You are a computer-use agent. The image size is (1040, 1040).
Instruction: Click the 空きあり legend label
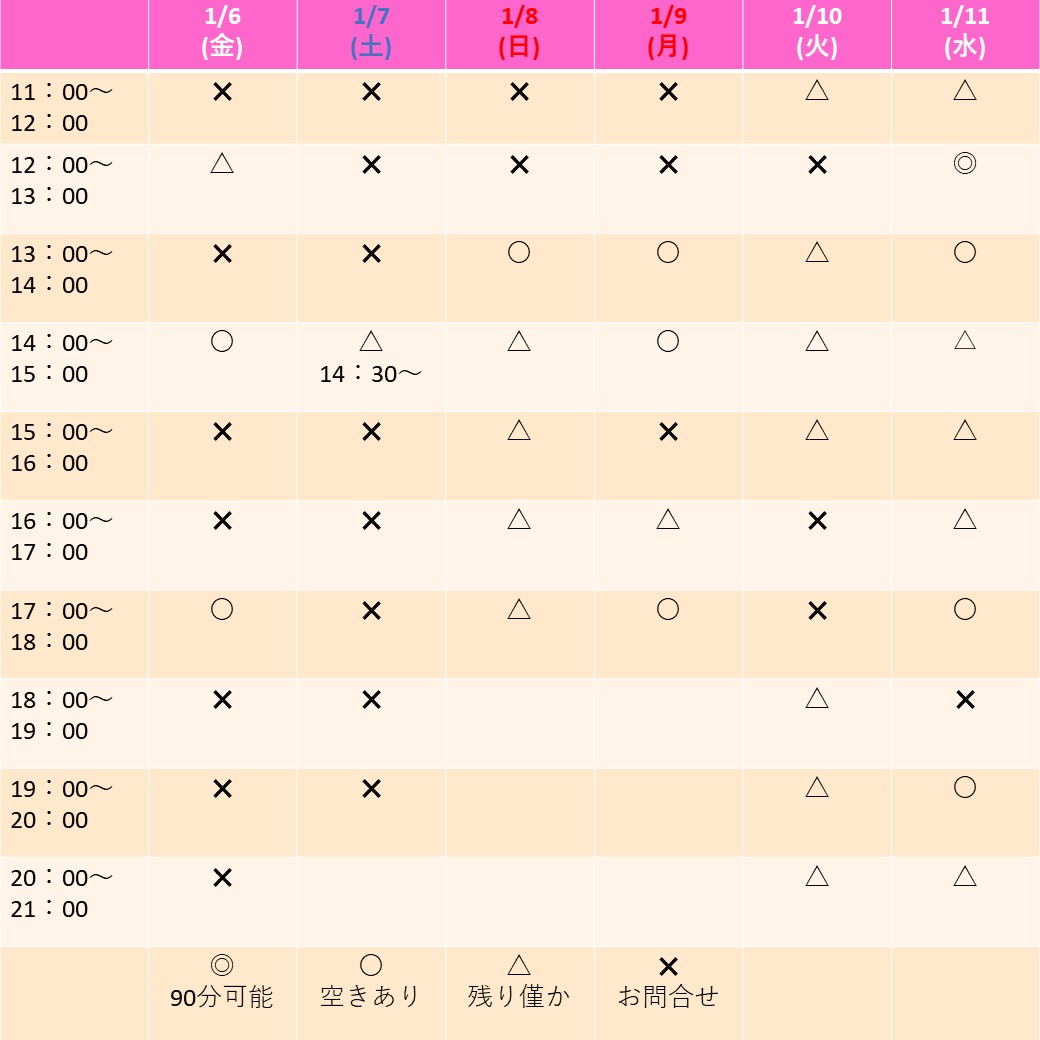point(370,996)
